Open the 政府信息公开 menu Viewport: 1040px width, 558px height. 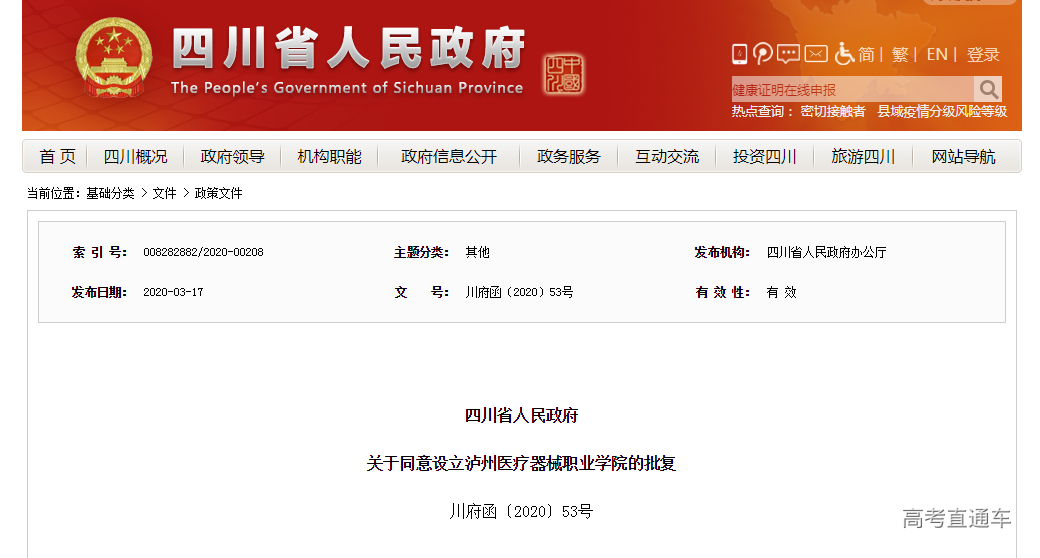449,157
